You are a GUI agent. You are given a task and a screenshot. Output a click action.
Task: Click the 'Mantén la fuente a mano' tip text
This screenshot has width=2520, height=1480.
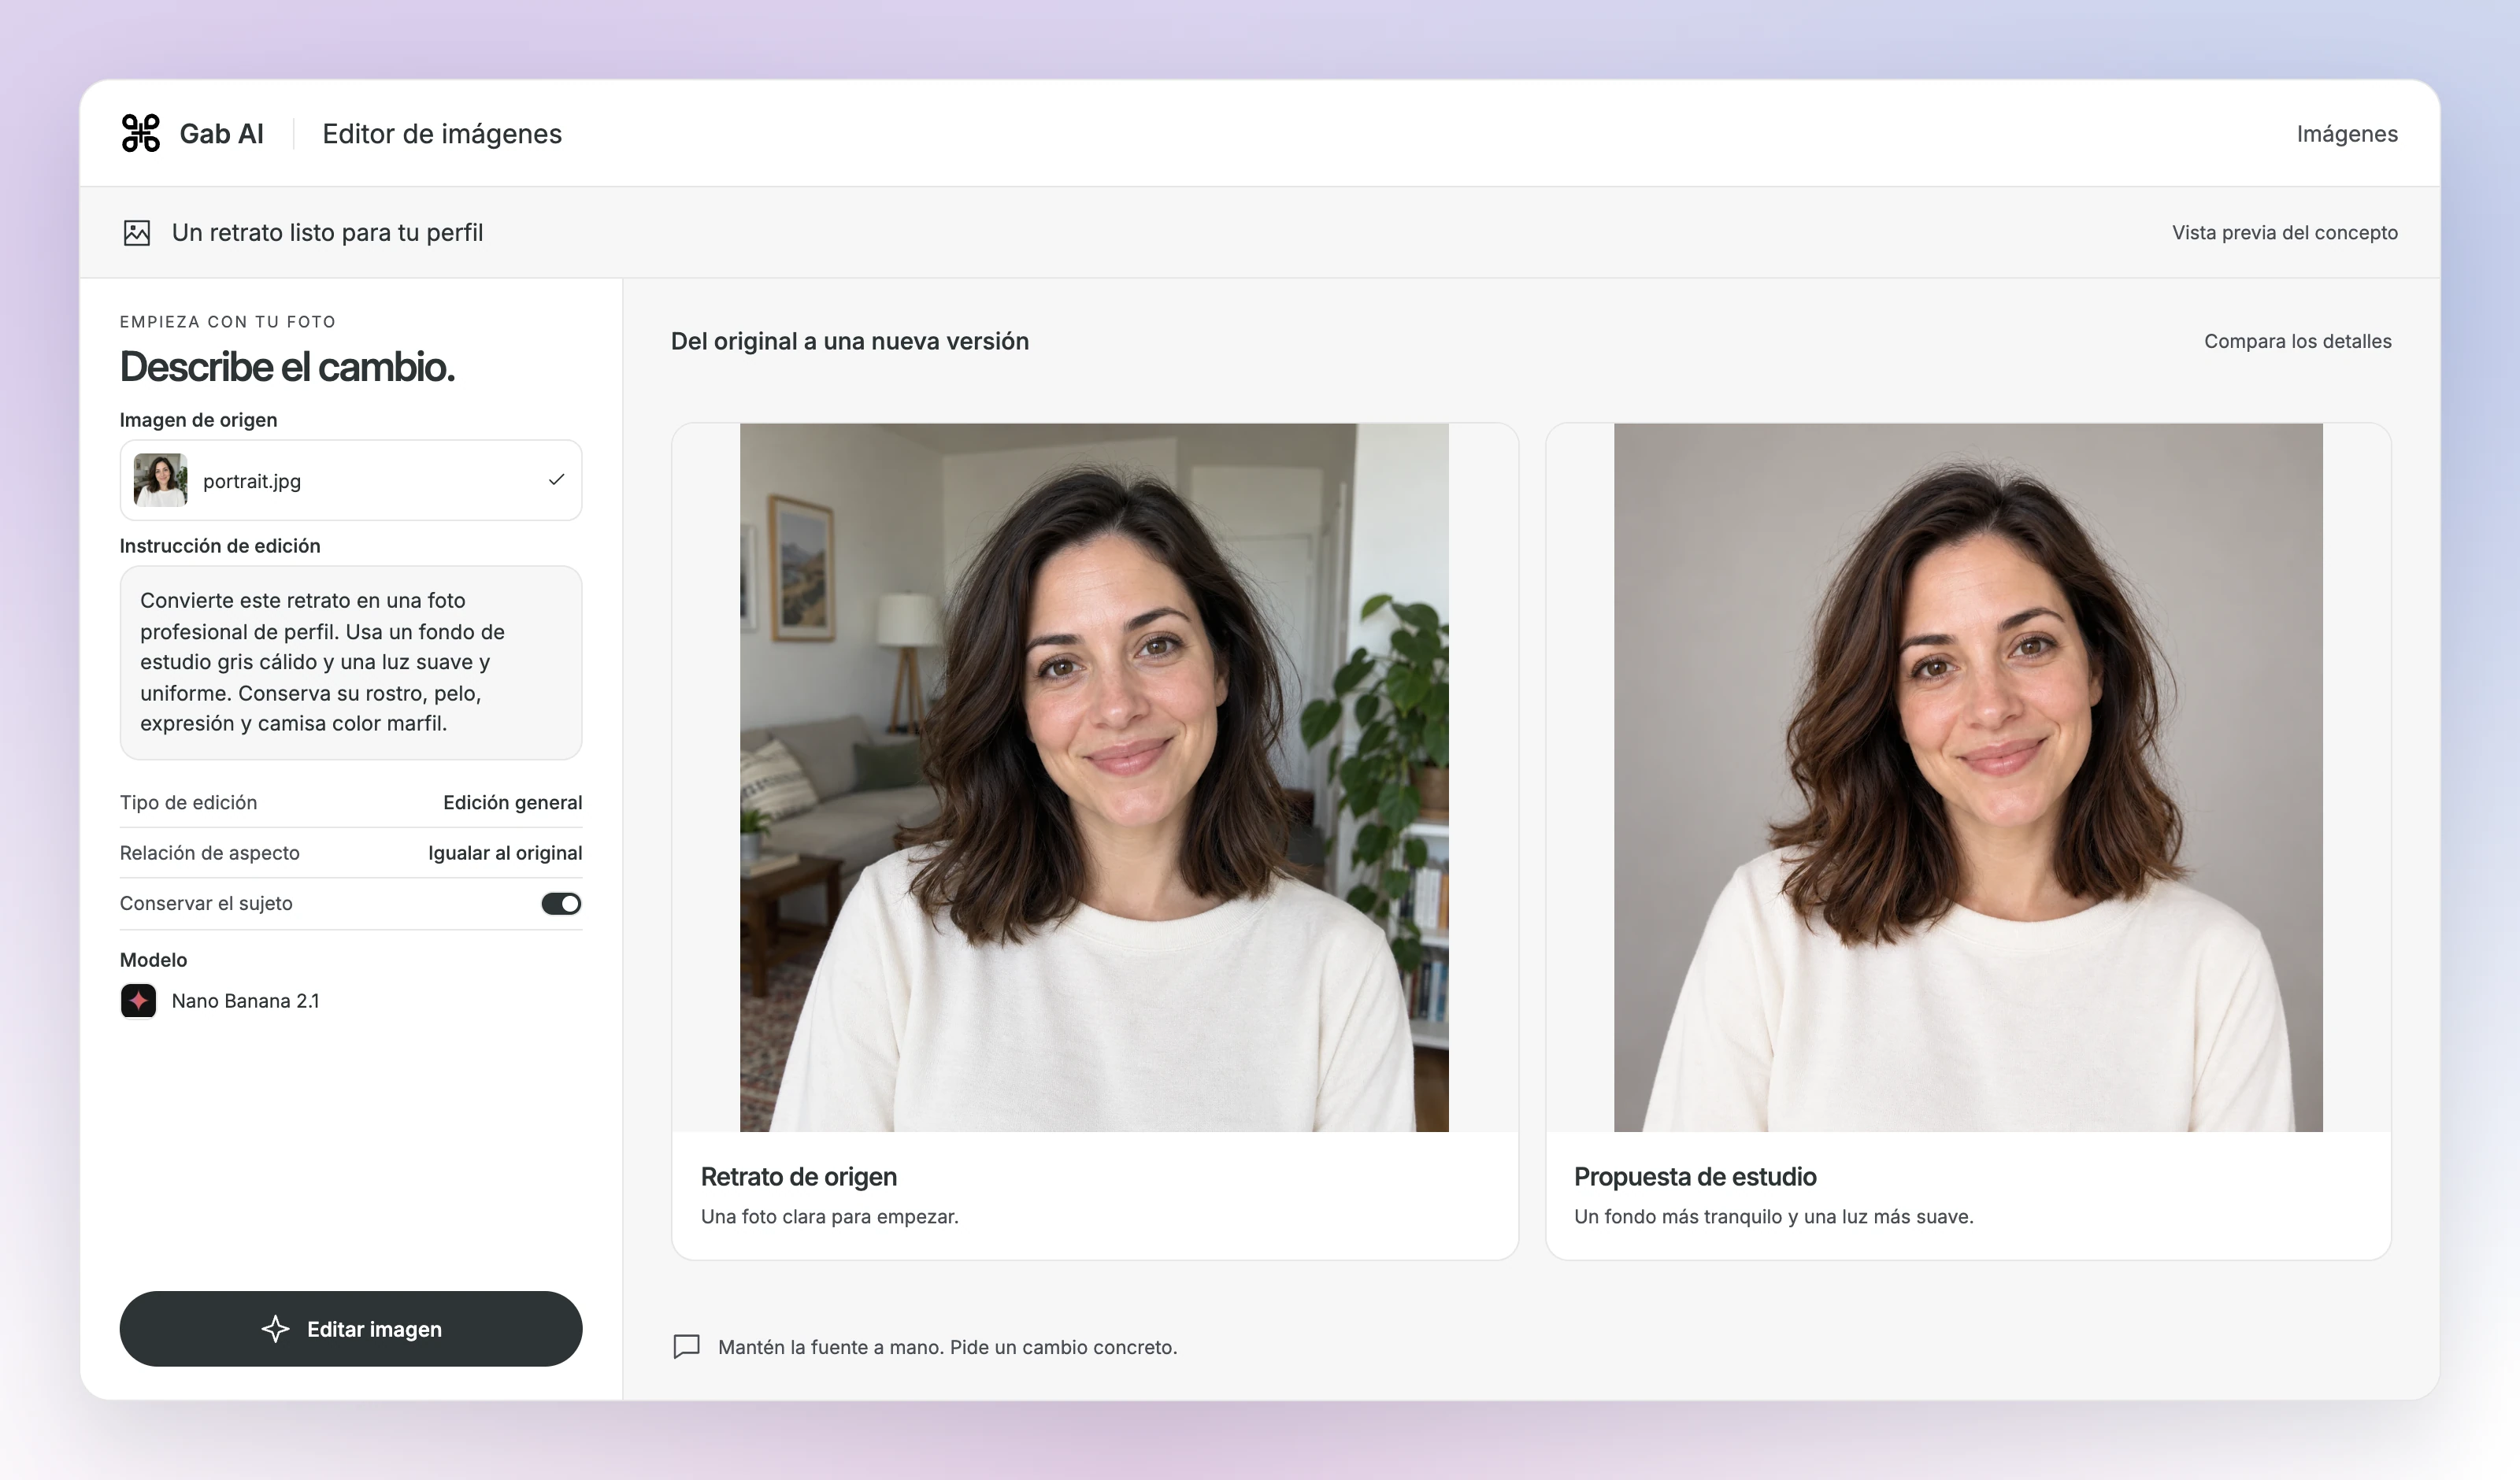click(x=948, y=1347)
